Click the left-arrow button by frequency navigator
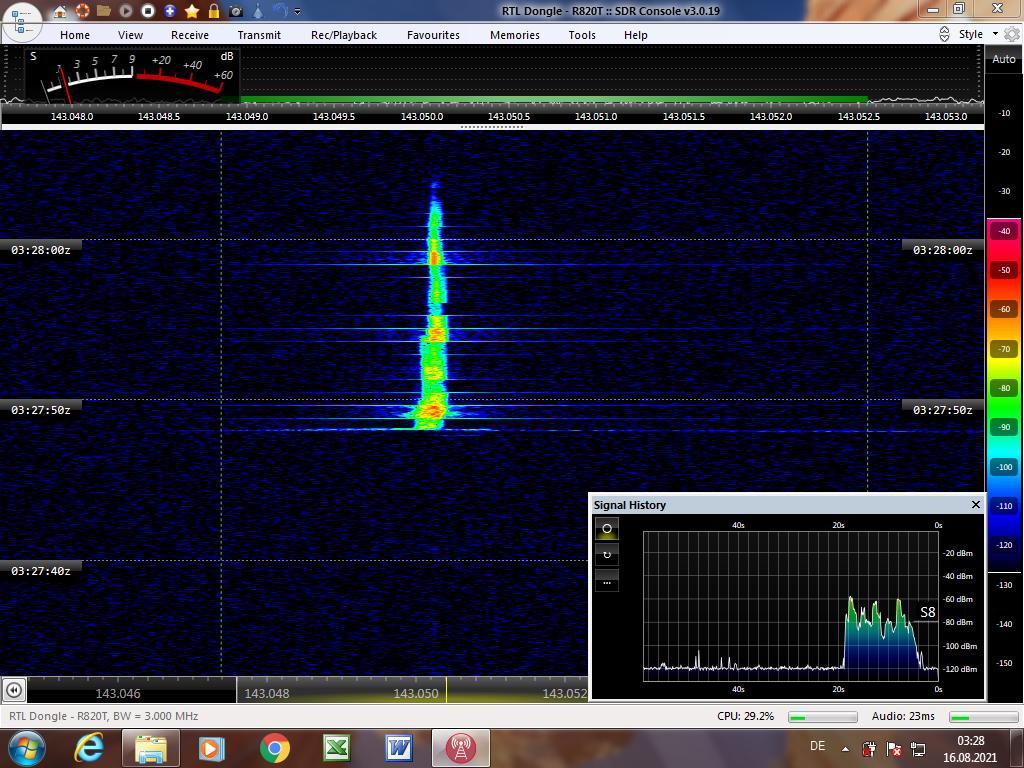1024x768 pixels. pyautogui.click(x=14, y=690)
